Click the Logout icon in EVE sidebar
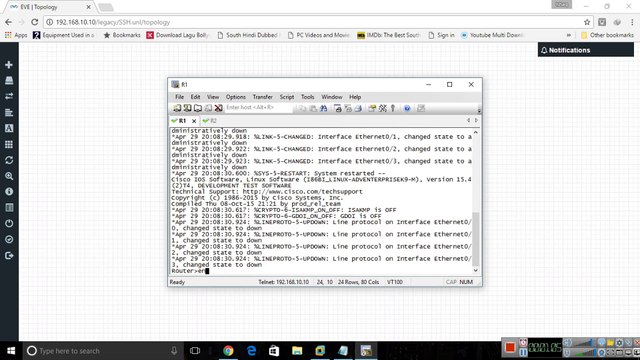This screenshot has width=640, height=360. pos(9,256)
